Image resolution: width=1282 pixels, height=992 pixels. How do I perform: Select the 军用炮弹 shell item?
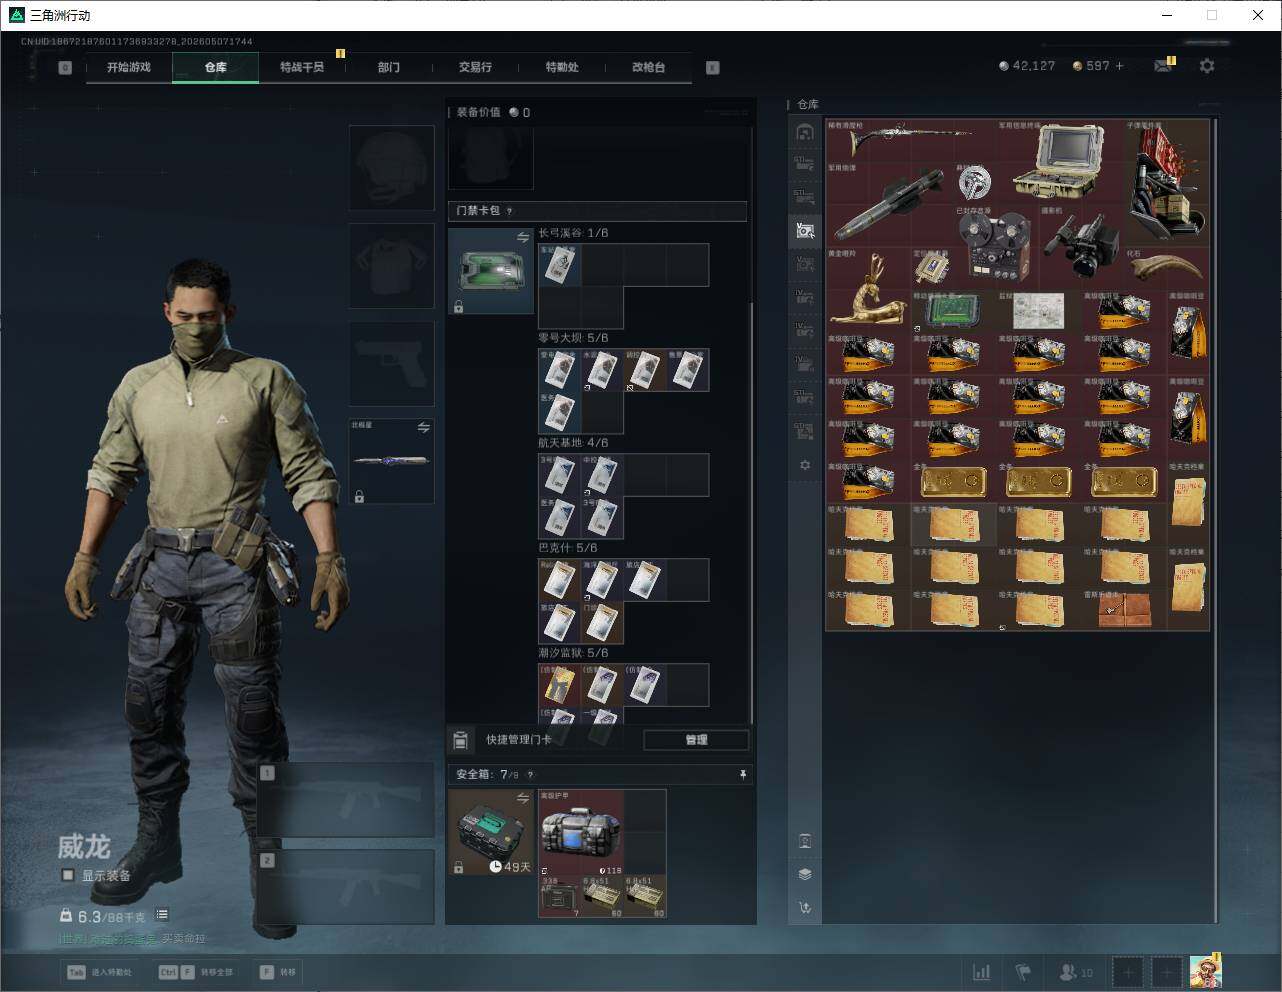[889, 205]
